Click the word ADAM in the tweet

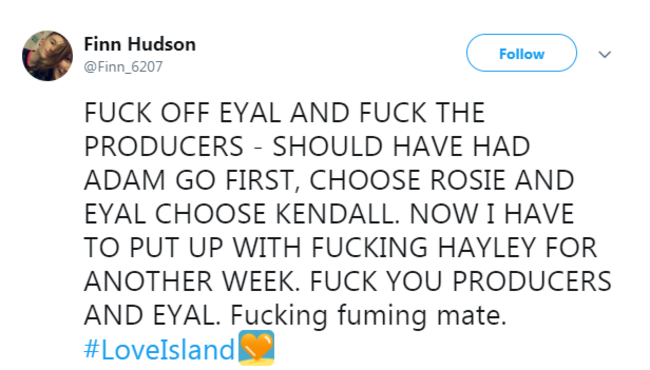[x=125, y=180]
